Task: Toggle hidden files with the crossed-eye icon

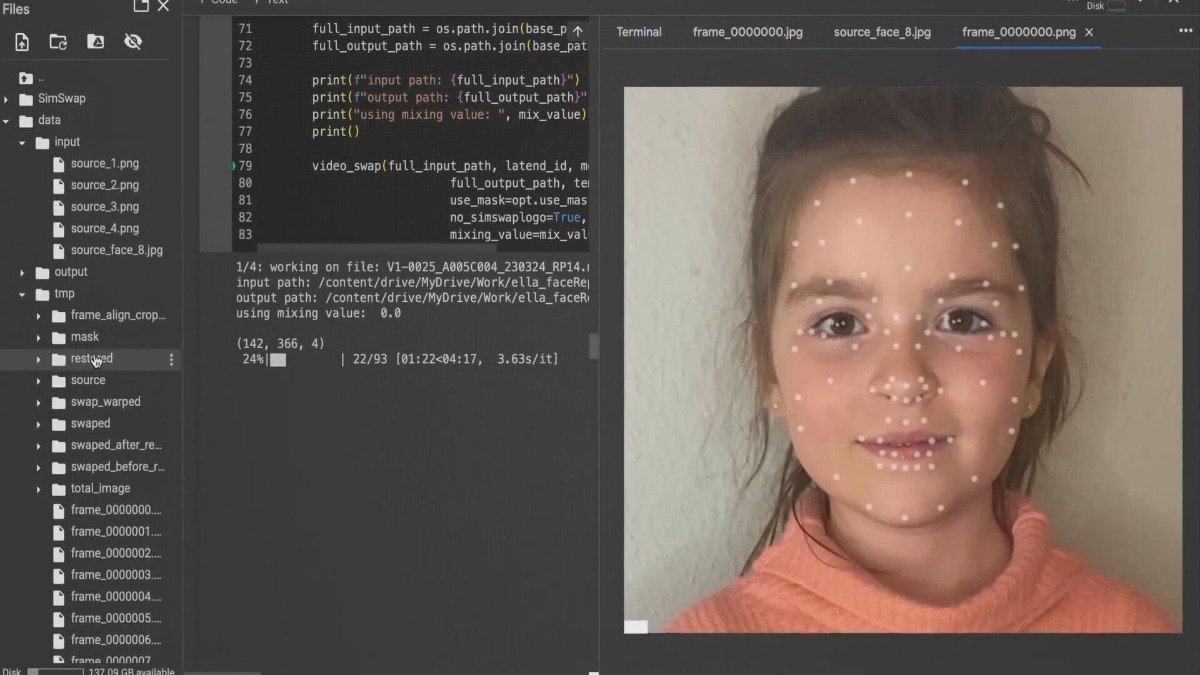Action: 133,42
